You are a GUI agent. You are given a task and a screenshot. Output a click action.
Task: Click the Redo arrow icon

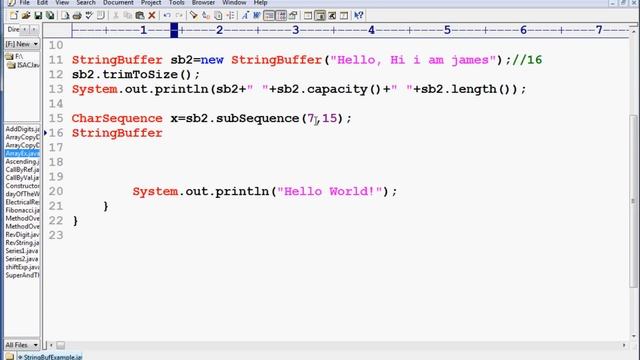pyautogui.click(x=179, y=16)
